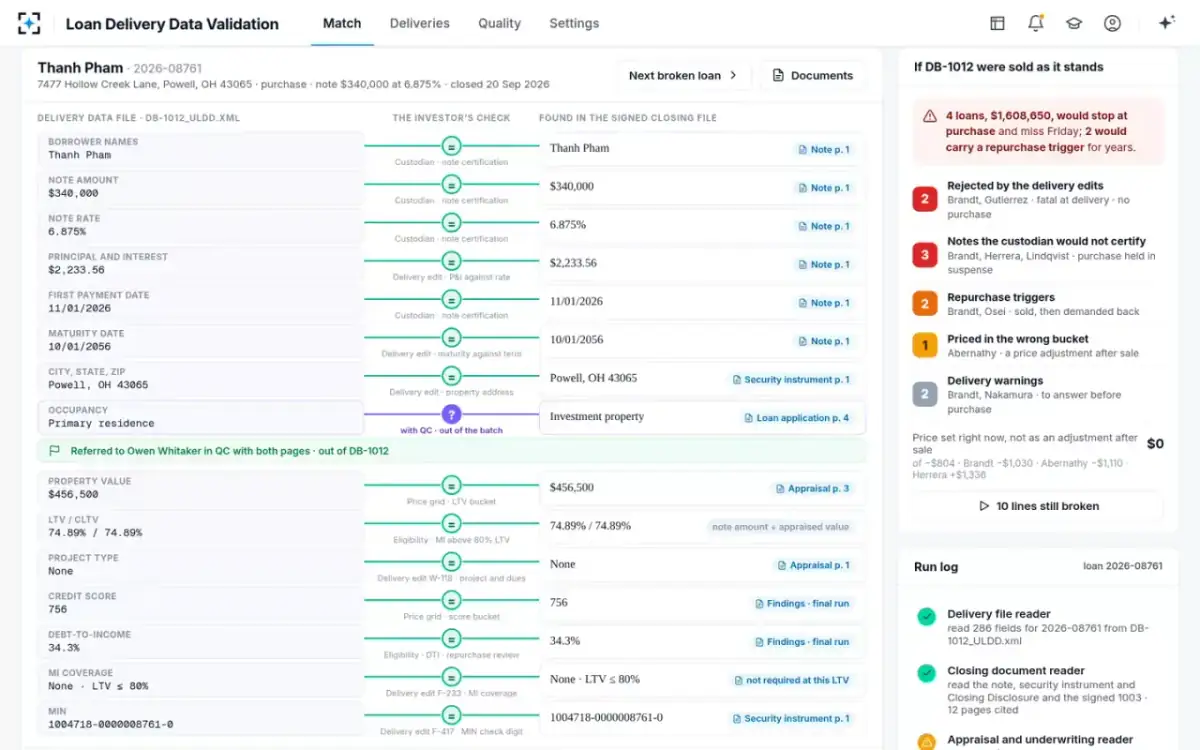
Task: Click the 'not required at this LTV' tag
Action: pos(791,680)
